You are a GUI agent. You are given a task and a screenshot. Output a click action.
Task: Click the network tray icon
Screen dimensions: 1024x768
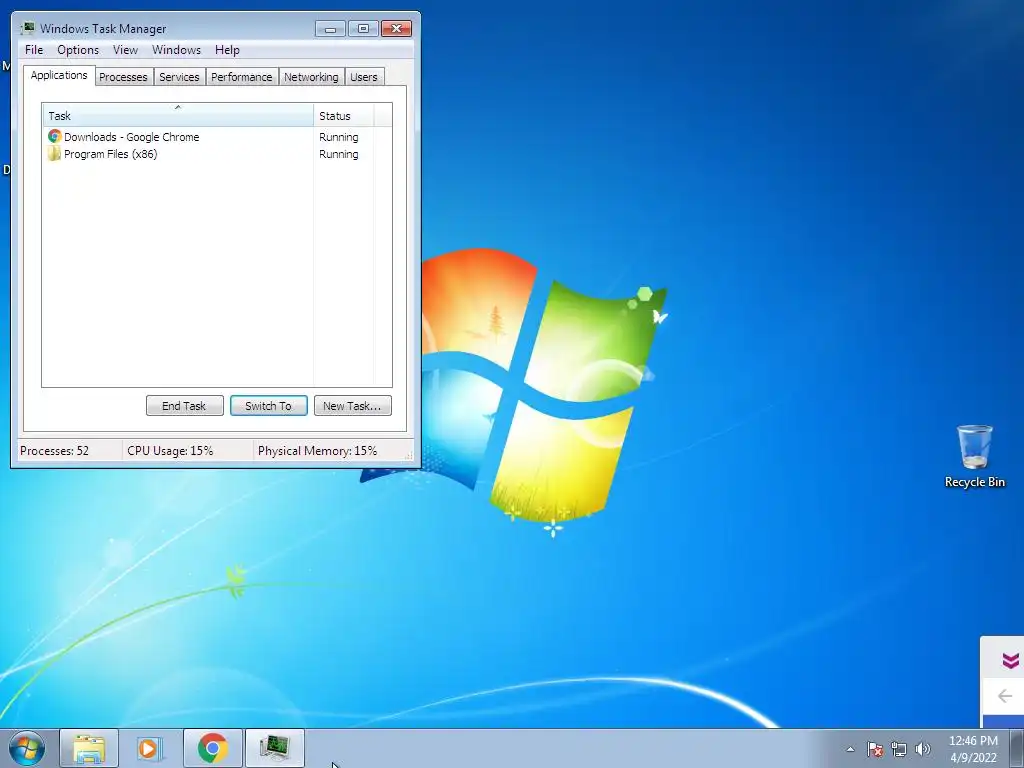click(899, 749)
